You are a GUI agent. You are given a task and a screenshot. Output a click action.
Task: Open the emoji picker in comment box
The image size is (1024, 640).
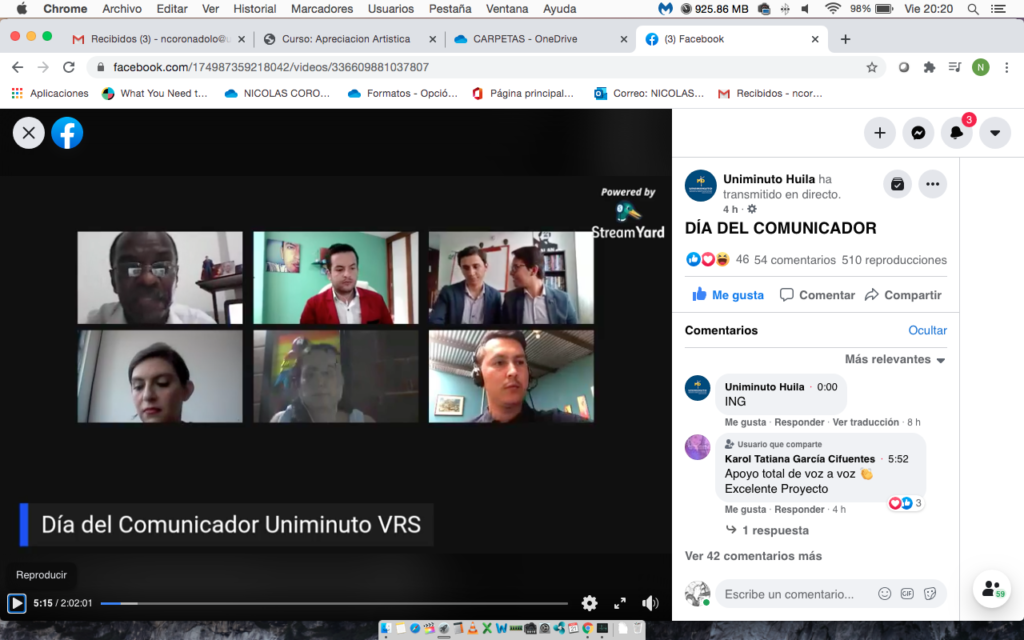point(884,594)
